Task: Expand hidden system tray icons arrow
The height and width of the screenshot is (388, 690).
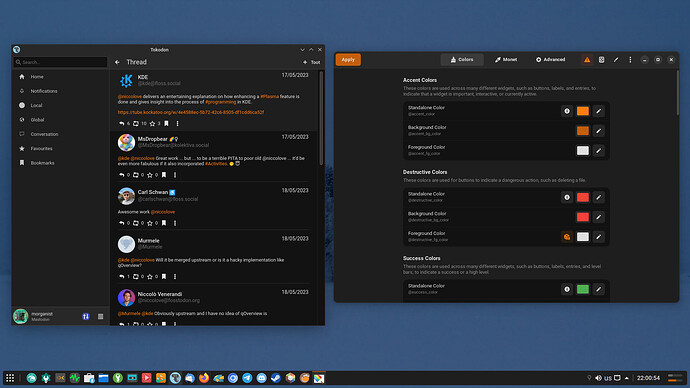Action: [x=627, y=378]
